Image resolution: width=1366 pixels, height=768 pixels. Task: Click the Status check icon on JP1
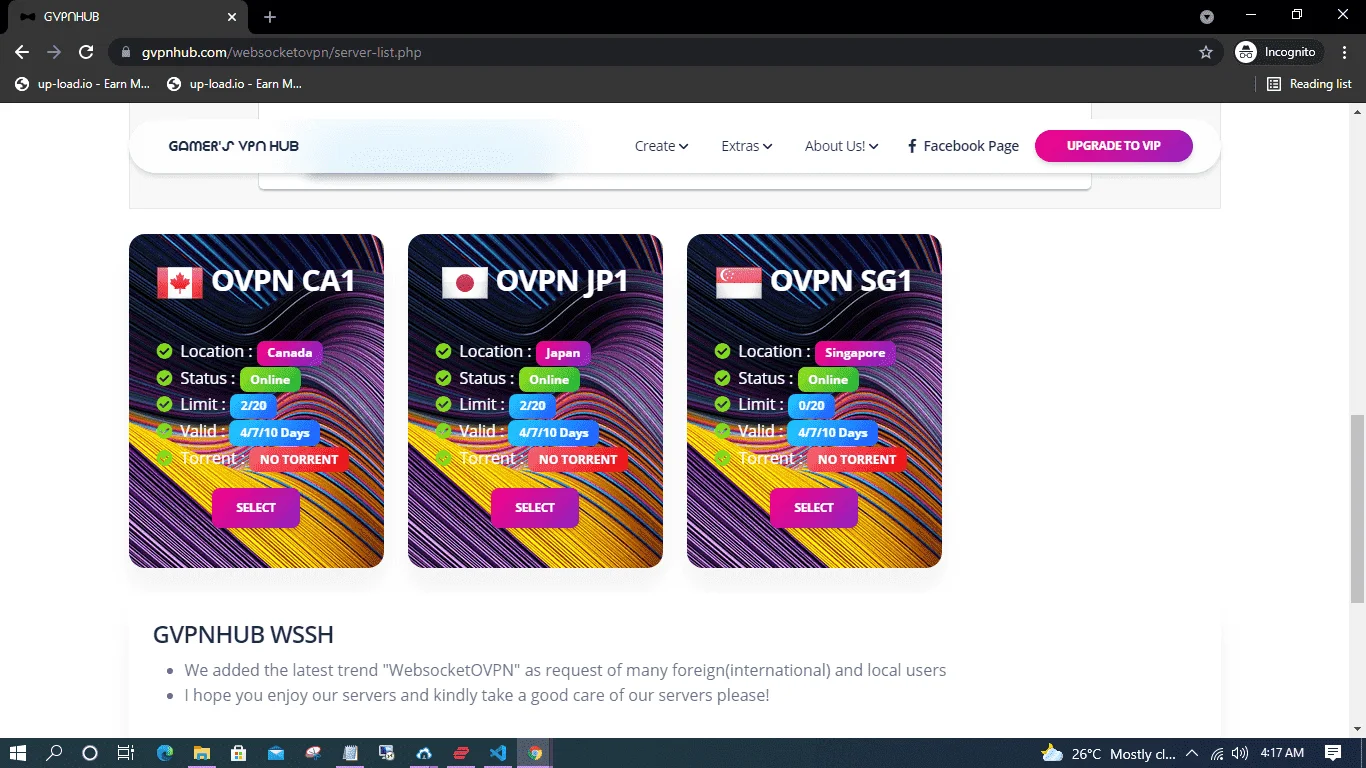[x=444, y=378]
